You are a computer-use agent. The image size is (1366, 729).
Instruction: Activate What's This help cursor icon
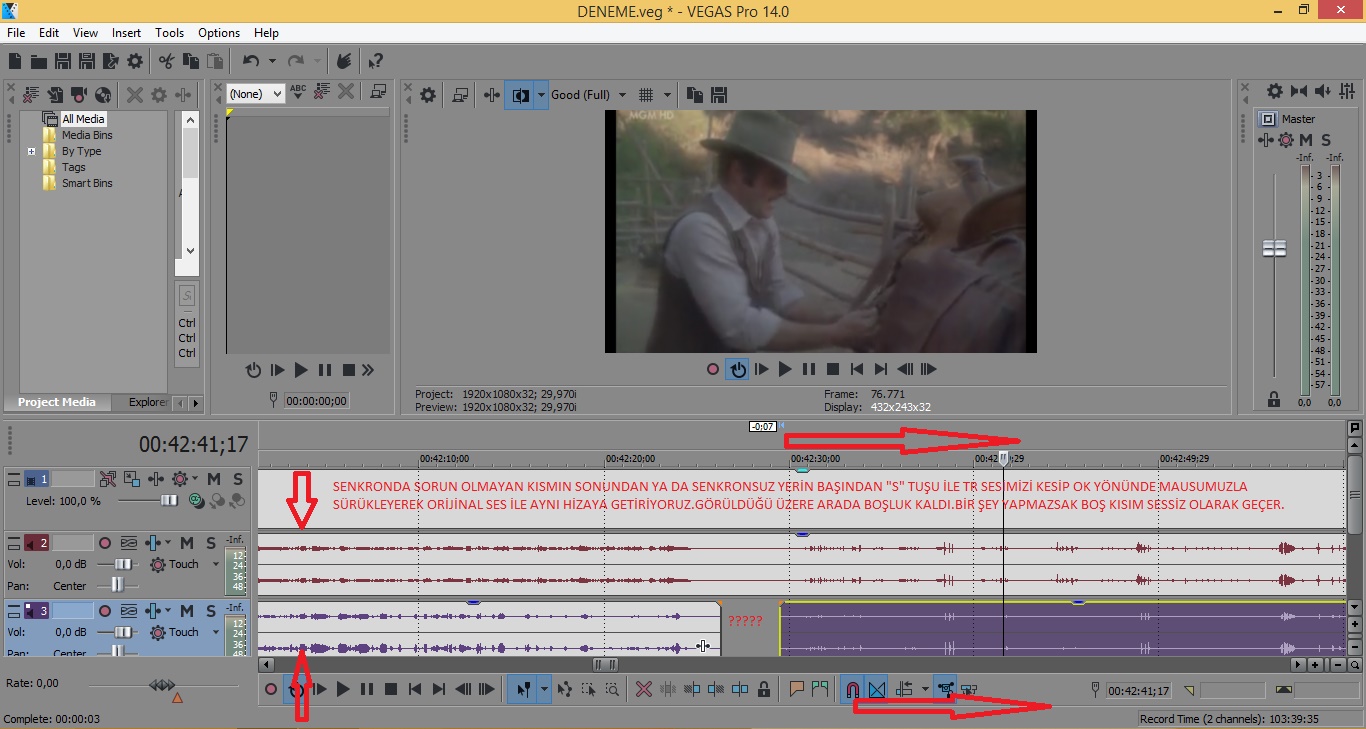(x=375, y=61)
